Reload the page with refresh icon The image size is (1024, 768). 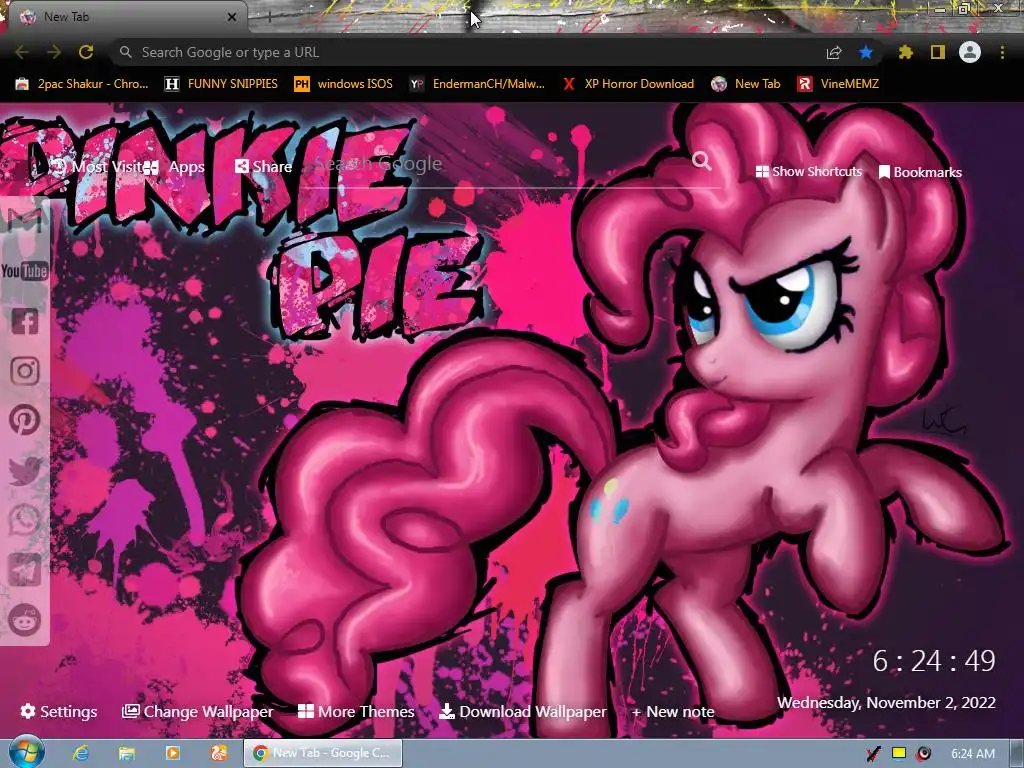(x=86, y=52)
